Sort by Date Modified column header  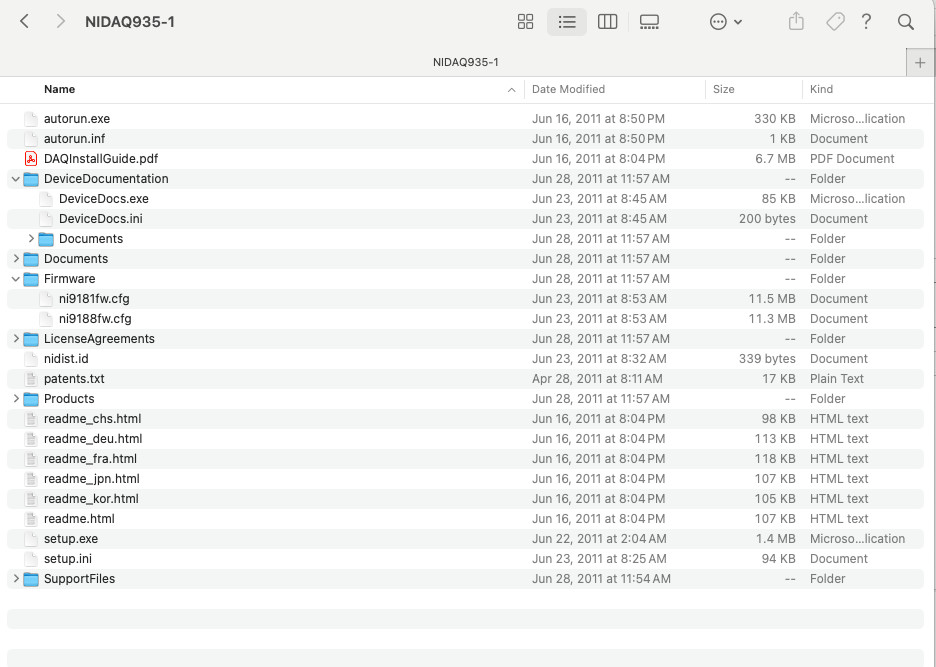(x=568, y=89)
